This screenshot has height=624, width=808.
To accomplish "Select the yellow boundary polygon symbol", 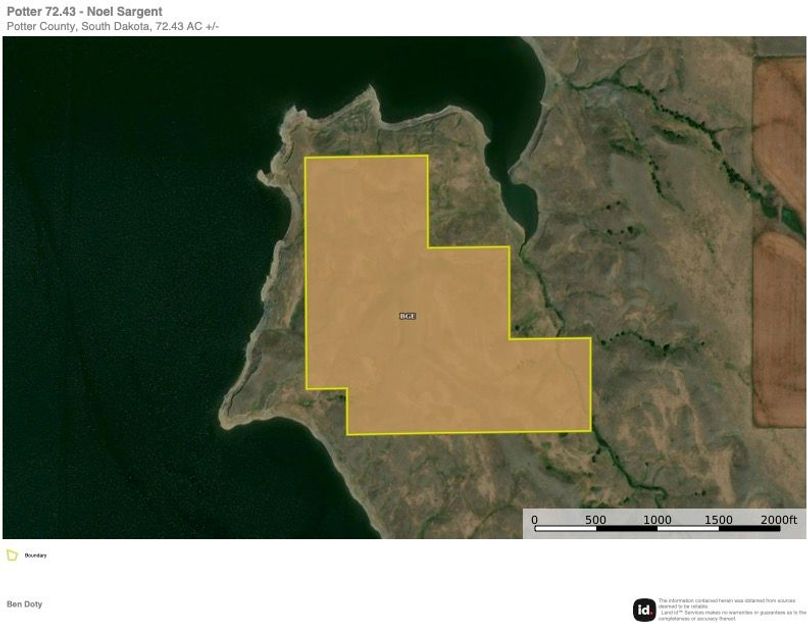I will tap(14, 555).
